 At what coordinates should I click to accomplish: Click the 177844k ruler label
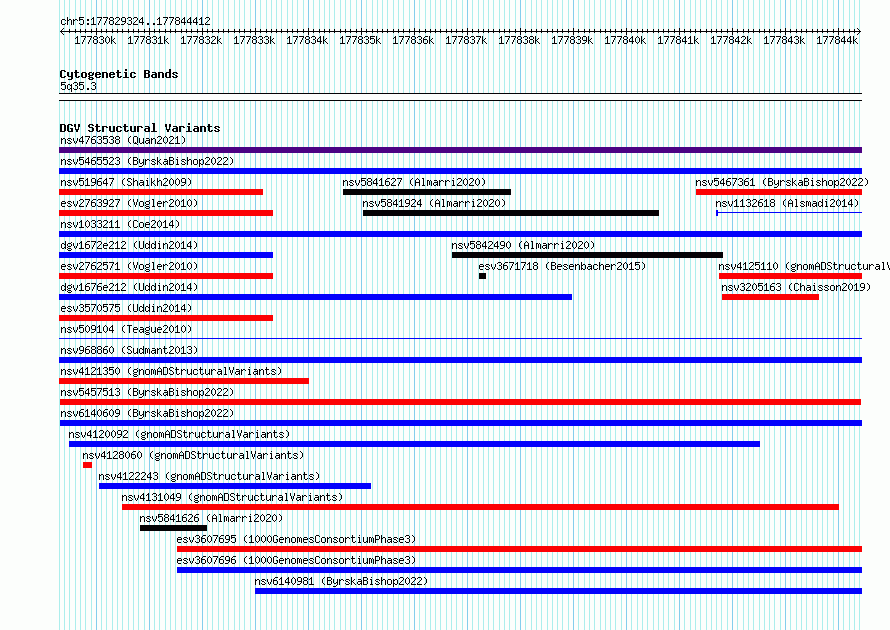tap(837, 40)
